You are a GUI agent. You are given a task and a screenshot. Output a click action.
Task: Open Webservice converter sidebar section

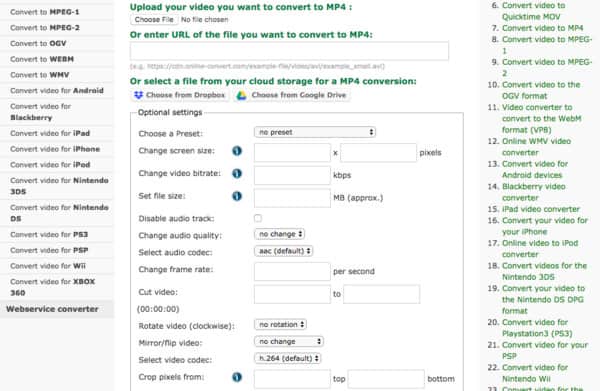[52, 309]
